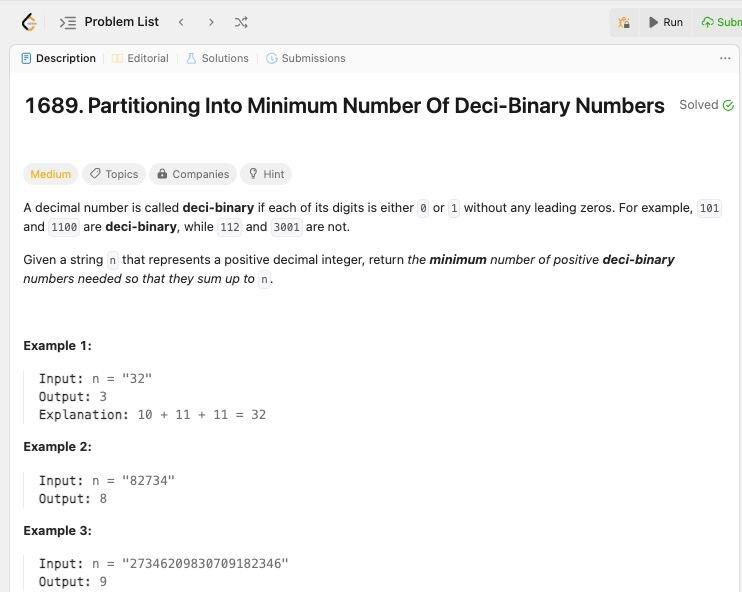Click the inline code '3001'
742x592 pixels.
pos(286,227)
